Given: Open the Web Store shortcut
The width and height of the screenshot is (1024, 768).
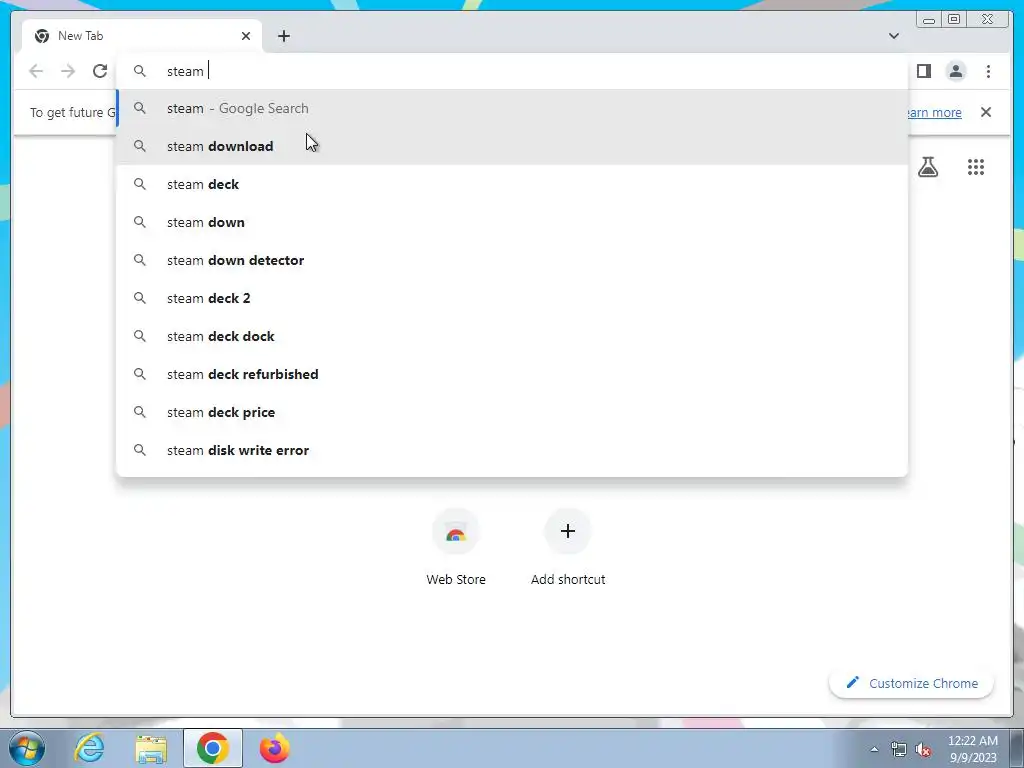Looking at the screenshot, I should (x=456, y=547).
